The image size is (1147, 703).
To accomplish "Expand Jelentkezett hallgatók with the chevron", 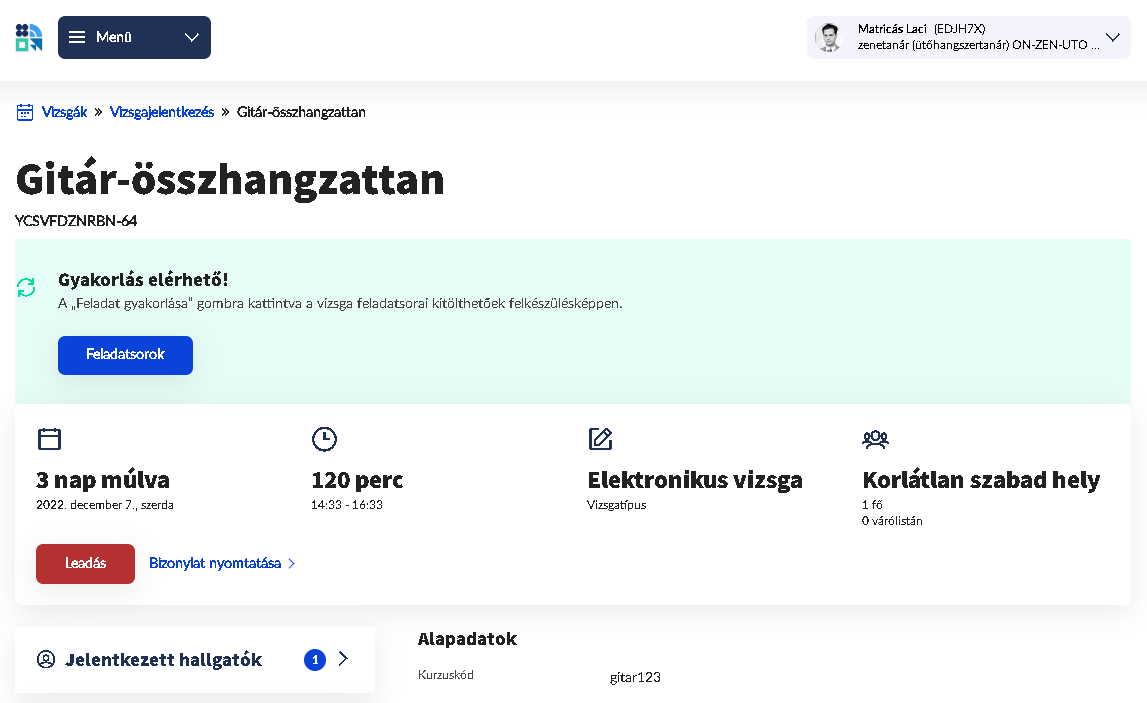I will coord(343,659).
